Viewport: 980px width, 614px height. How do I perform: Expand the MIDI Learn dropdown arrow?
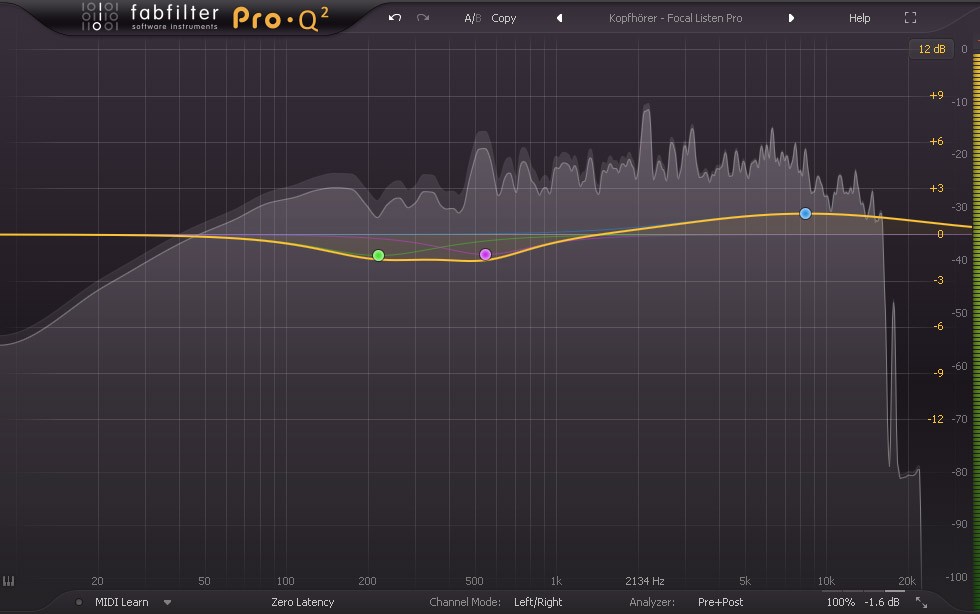coord(167,602)
